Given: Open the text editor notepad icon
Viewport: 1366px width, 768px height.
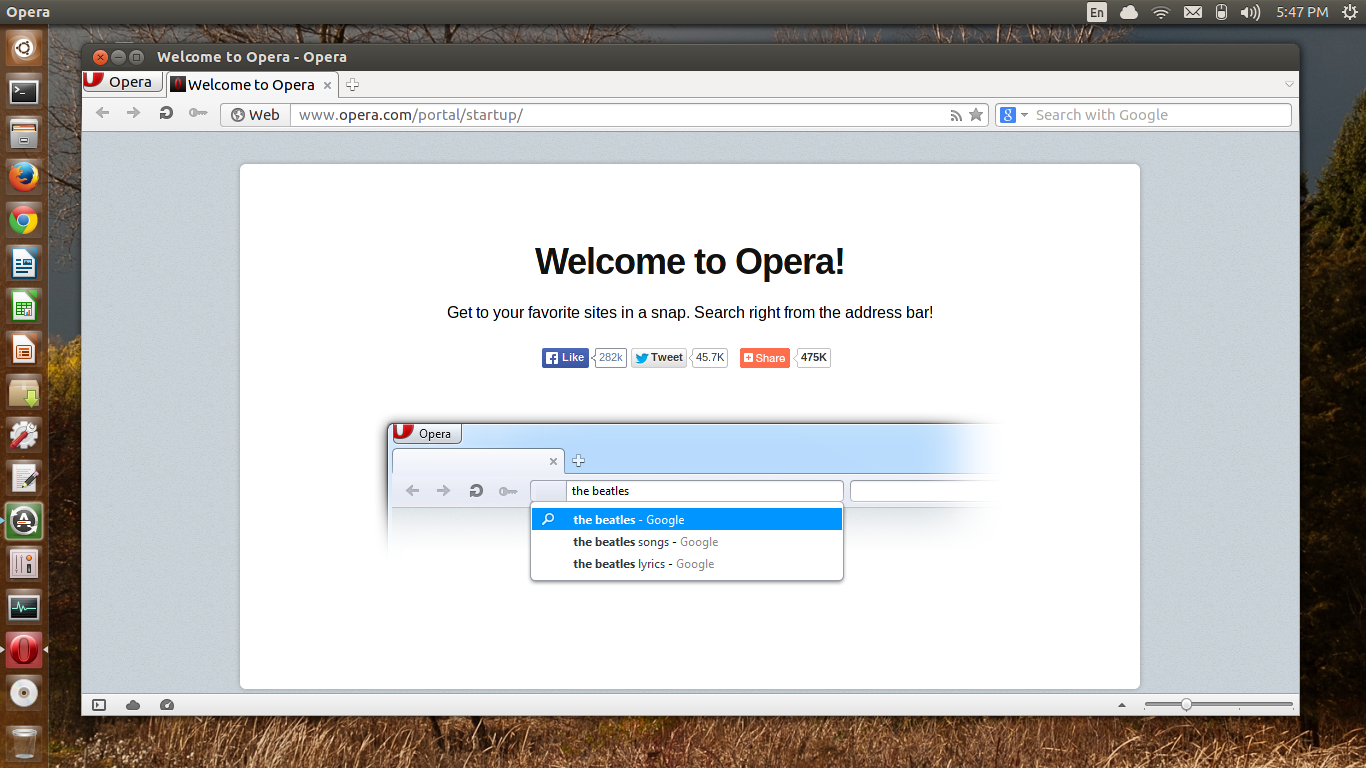Looking at the screenshot, I should 23,478.
